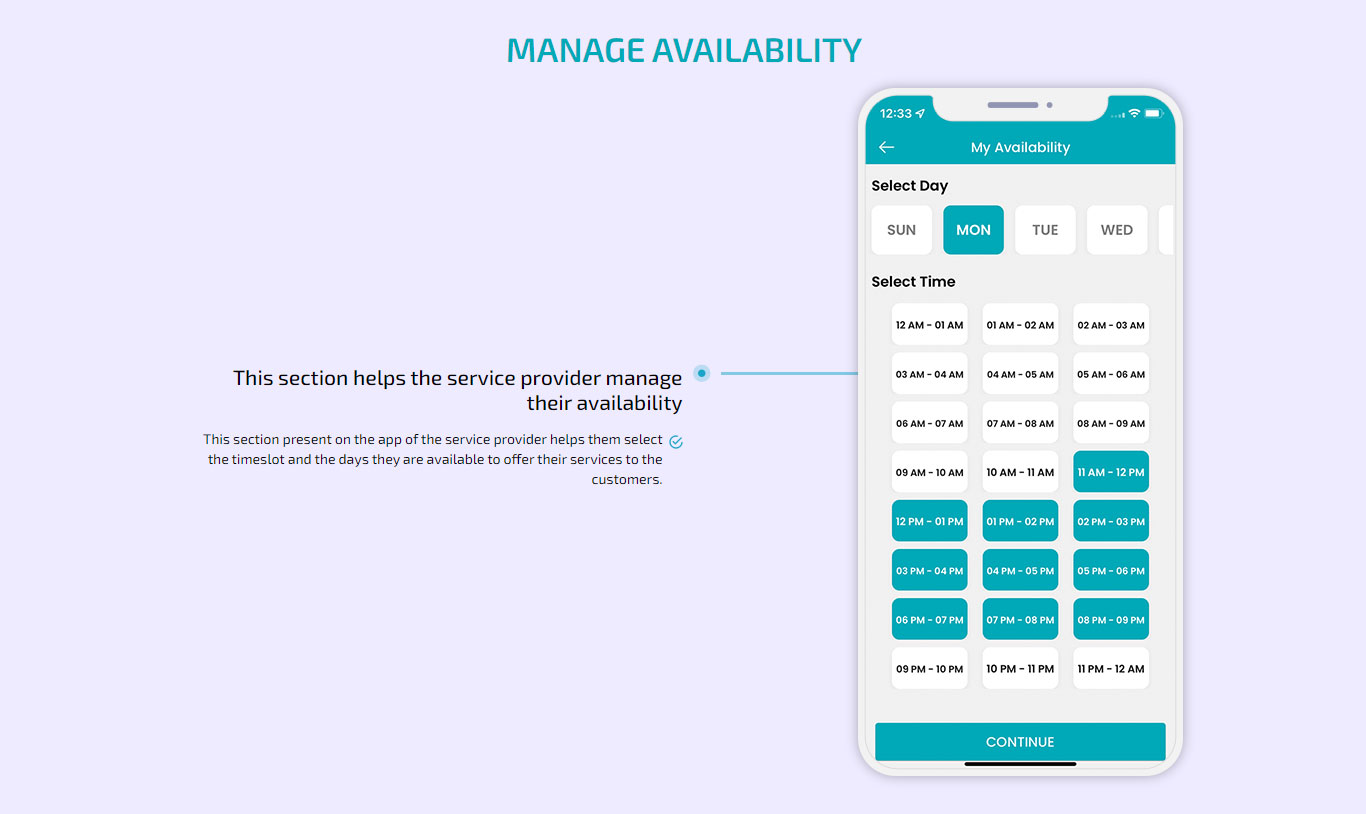Toggle the 03 AM - 04 AM timeslot
The width and height of the screenshot is (1366, 814).
pos(930,374)
